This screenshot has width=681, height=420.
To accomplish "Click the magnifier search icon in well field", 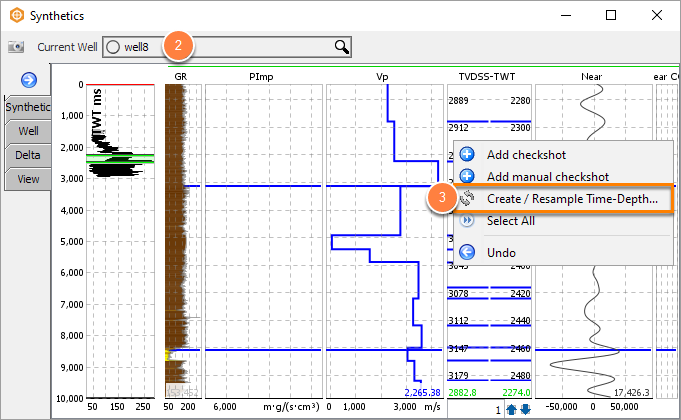I will tap(342, 47).
